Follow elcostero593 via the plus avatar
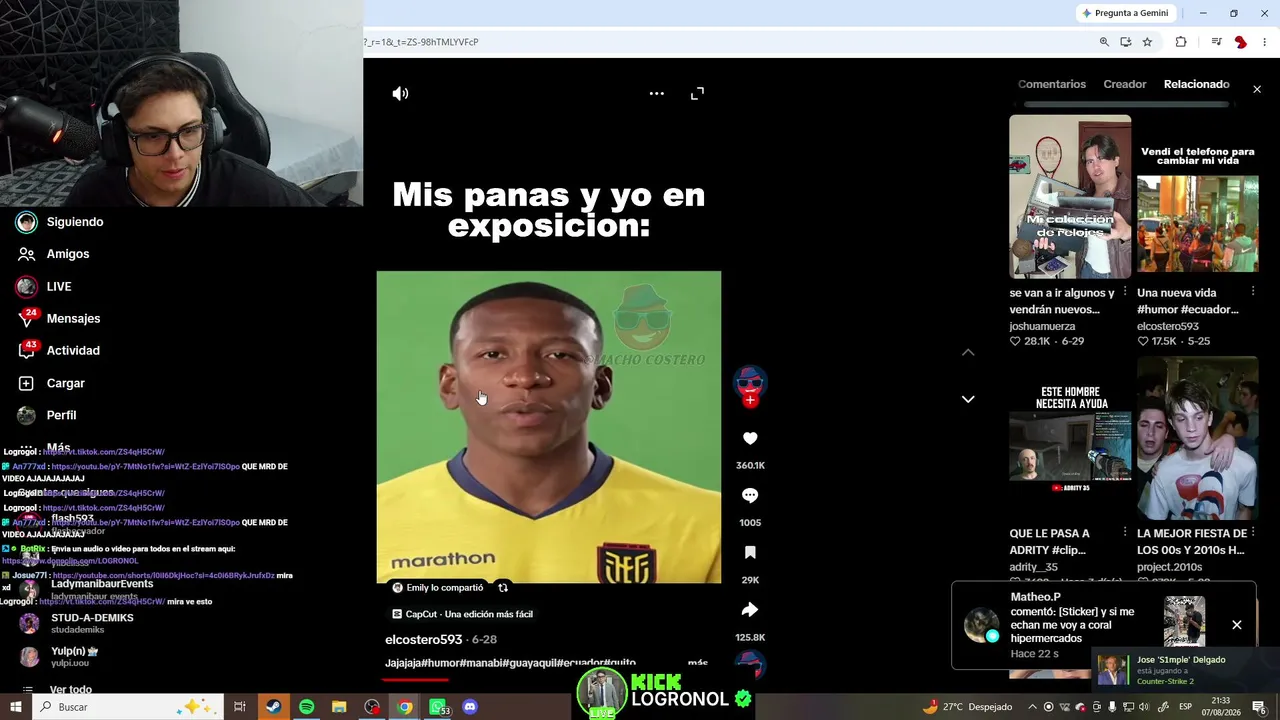This screenshot has height=720, width=1280. tap(750, 400)
